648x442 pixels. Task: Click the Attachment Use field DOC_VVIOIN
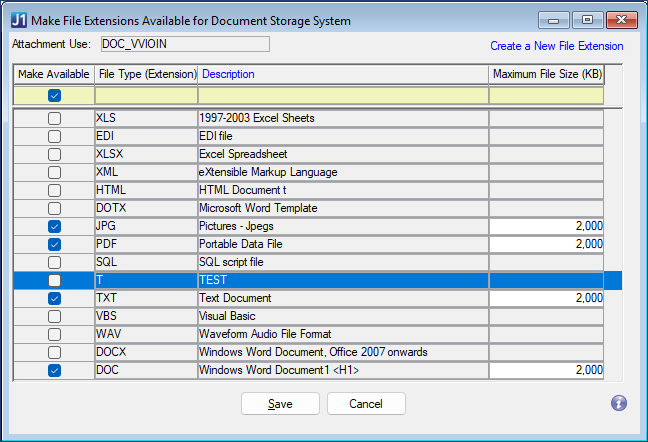[185, 44]
